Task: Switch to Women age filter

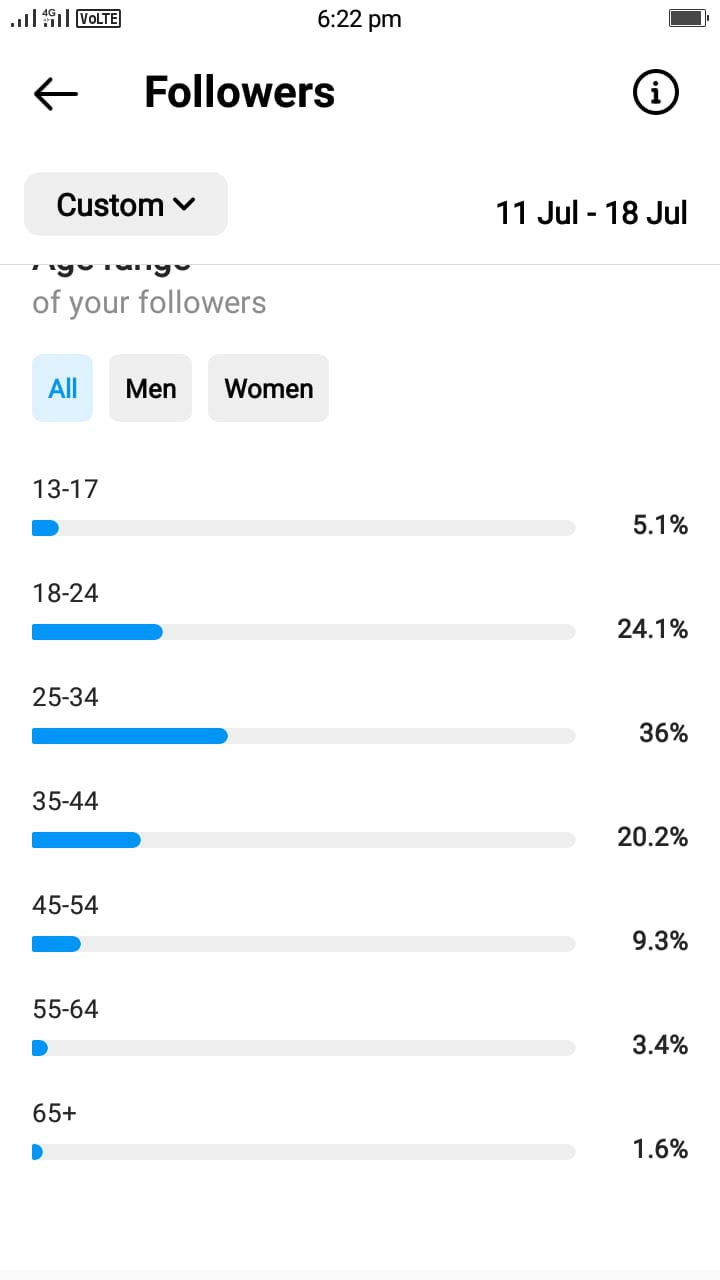Action: pos(268,388)
